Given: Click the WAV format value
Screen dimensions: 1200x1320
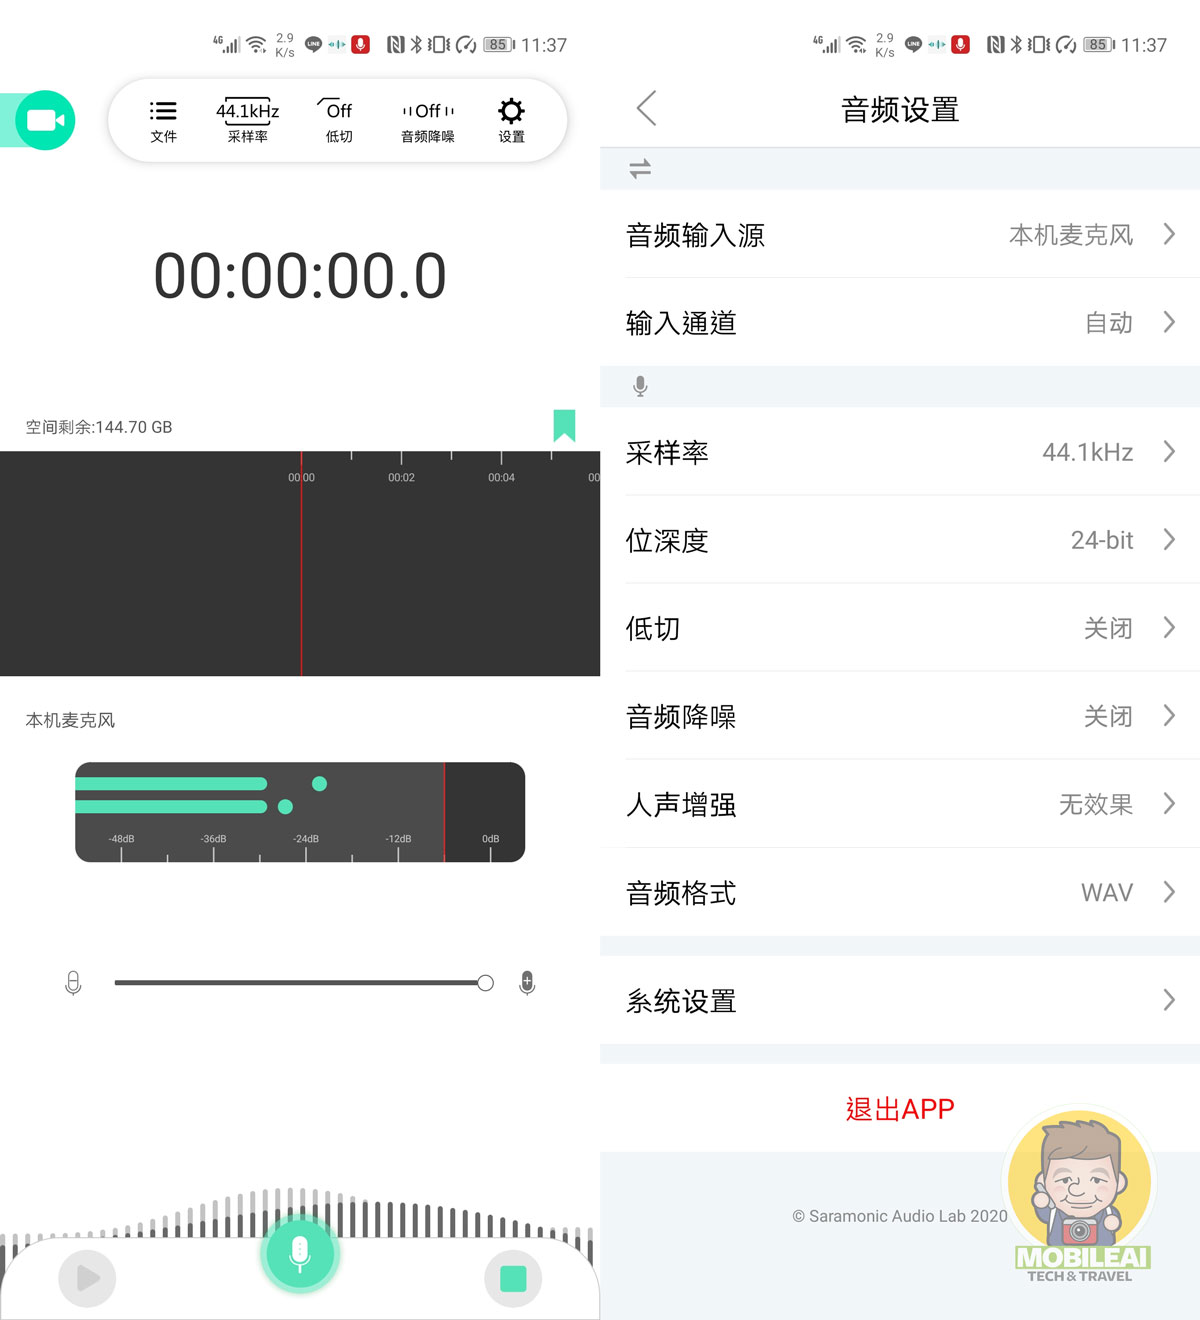Looking at the screenshot, I should coord(1107,893).
